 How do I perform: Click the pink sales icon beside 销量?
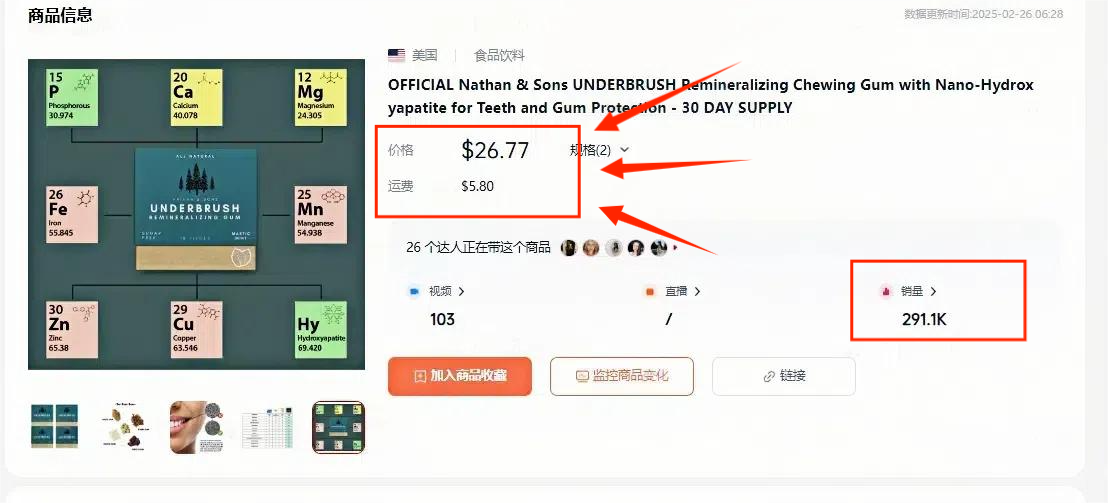(x=885, y=291)
